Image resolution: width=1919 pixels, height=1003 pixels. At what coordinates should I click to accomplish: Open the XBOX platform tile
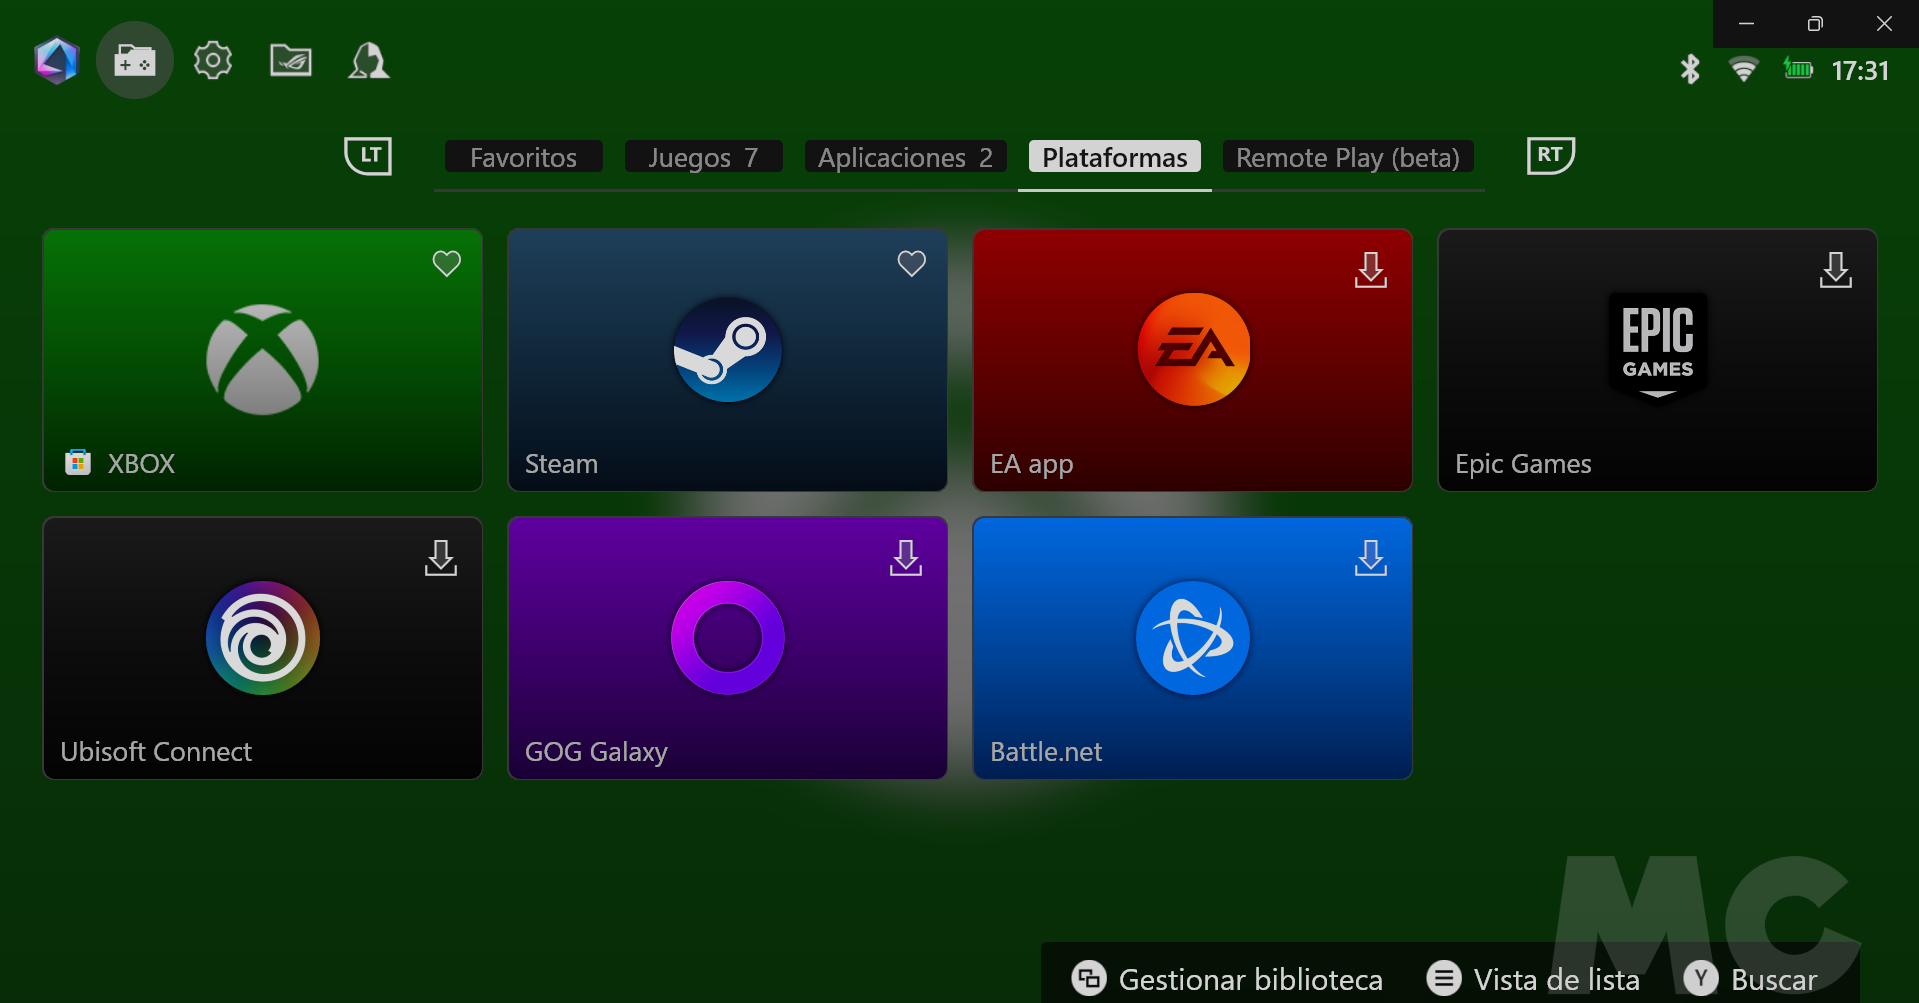coord(262,360)
